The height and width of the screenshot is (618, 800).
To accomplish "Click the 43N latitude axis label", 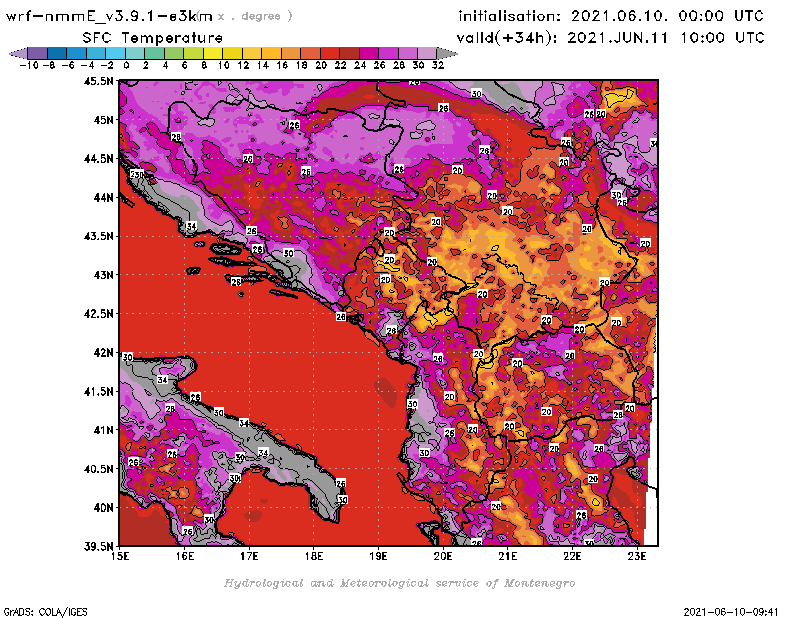I will point(103,275).
